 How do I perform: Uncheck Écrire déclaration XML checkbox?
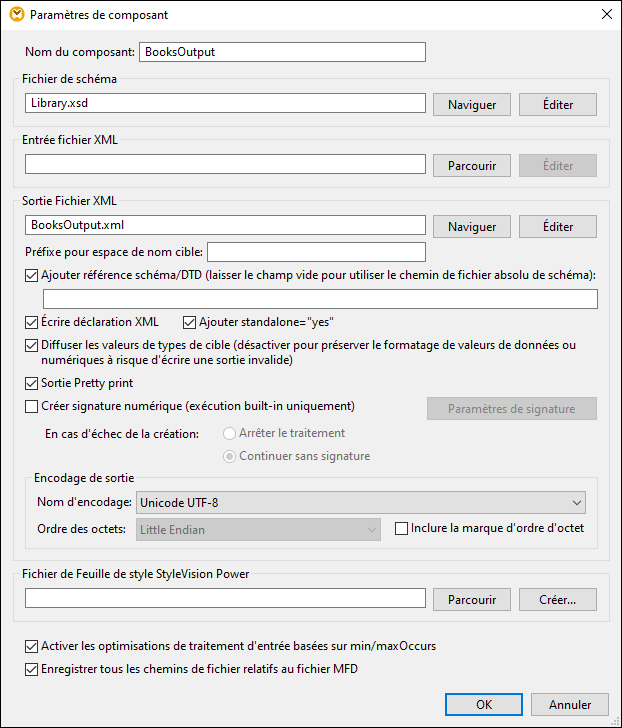[x=31, y=322]
